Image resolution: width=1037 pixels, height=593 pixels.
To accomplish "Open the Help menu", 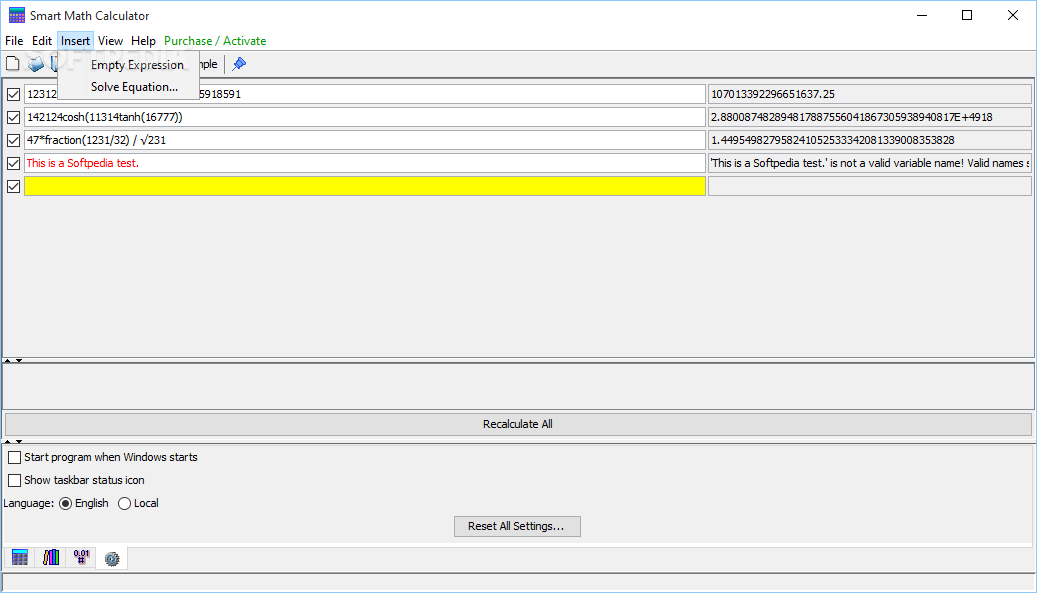I will click(143, 41).
